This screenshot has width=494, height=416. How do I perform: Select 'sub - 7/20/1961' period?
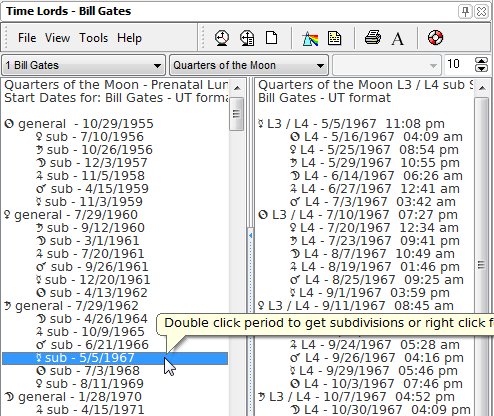90,254
